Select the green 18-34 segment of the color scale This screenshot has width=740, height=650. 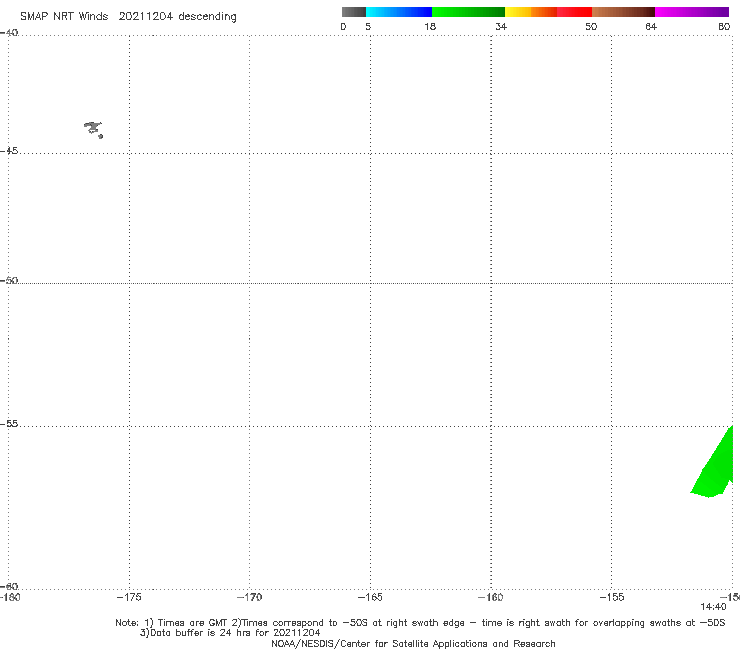(x=468, y=12)
